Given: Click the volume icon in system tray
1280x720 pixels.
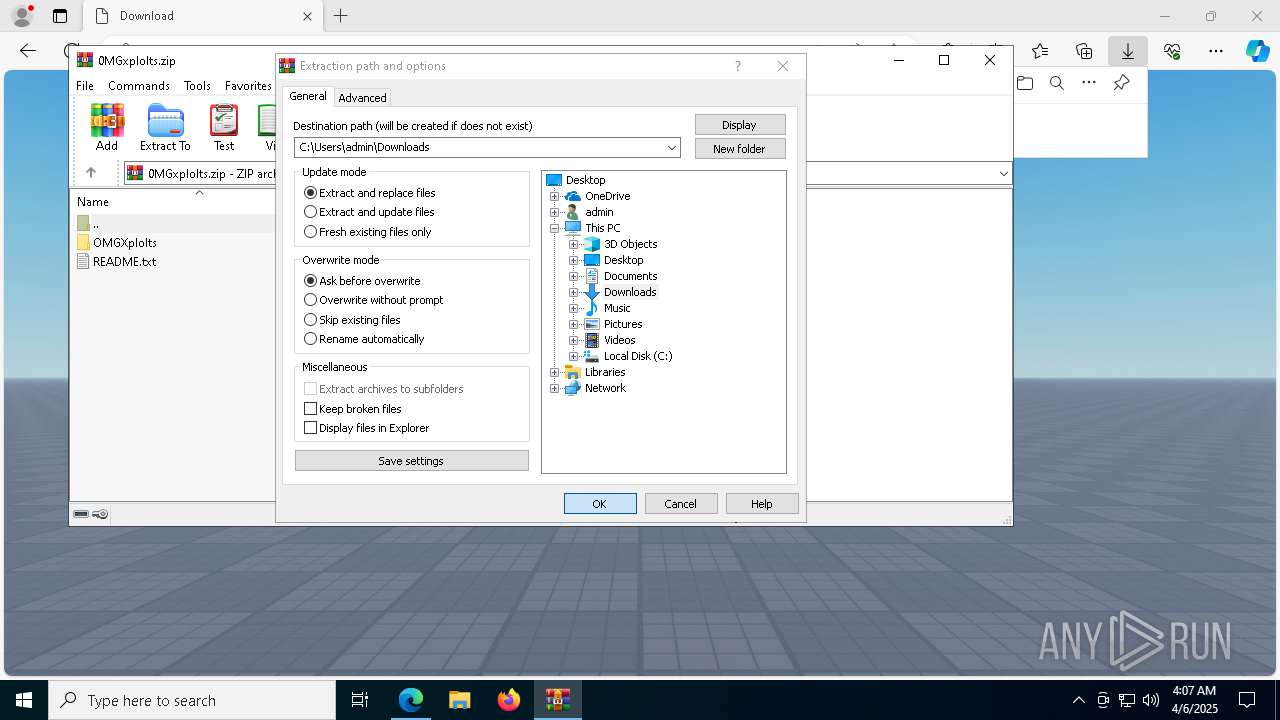Looking at the screenshot, I should point(1150,700).
